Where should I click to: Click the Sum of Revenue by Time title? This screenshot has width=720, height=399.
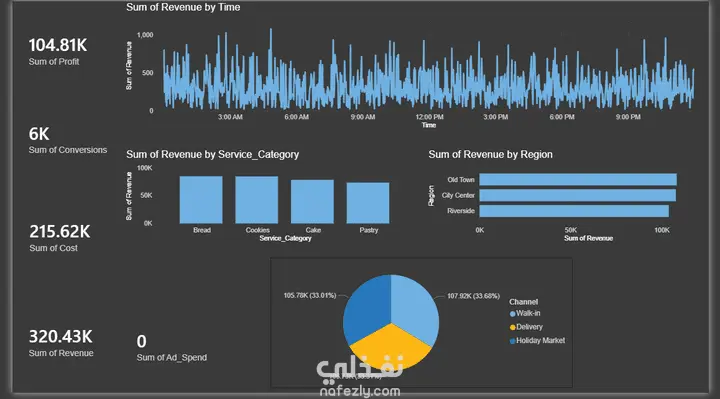pyautogui.click(x=183, y=7)
